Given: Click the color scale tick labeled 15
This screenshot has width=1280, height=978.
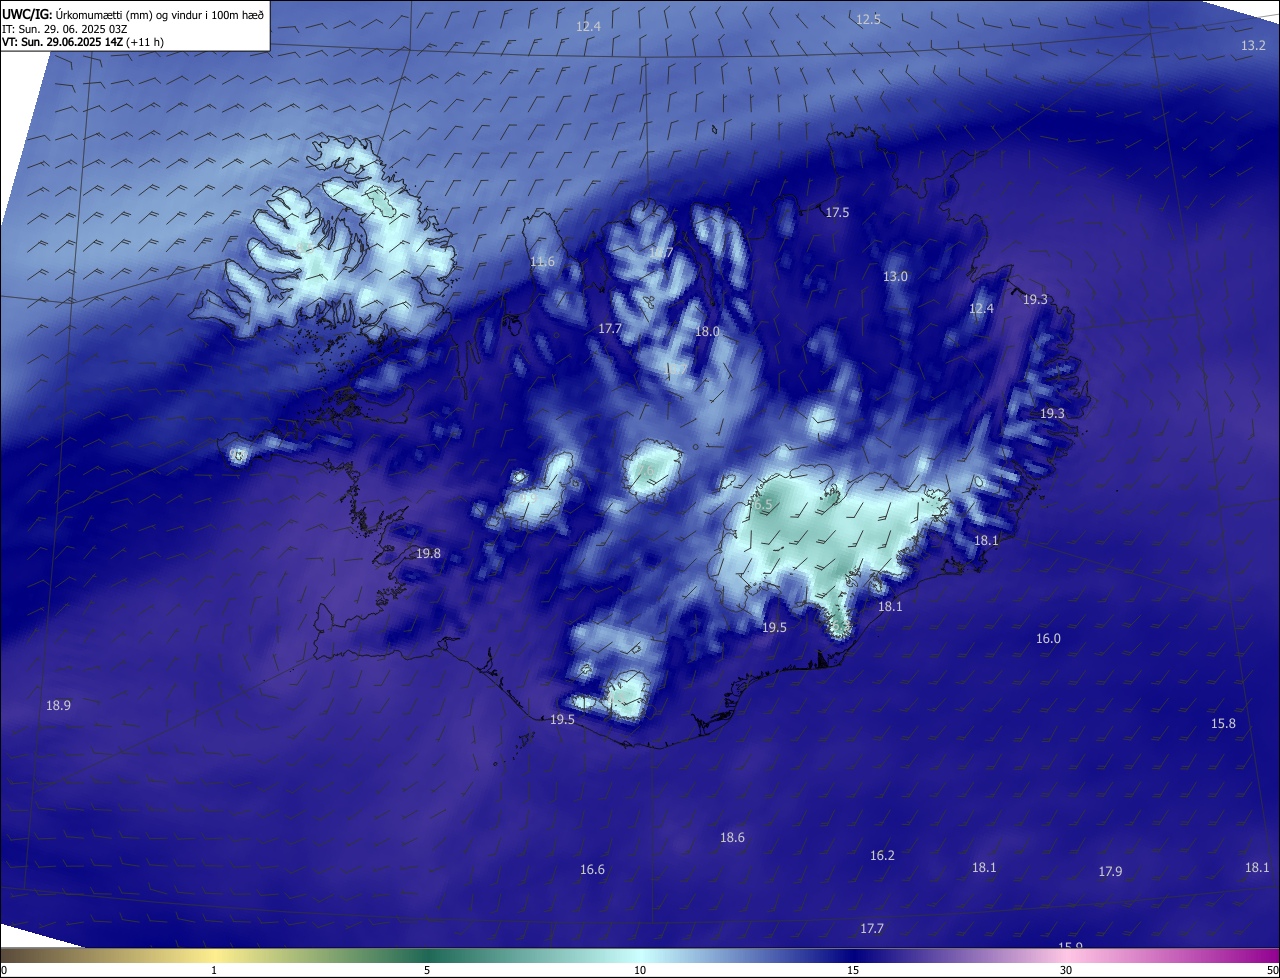Looking at the screenshot, I should (853, 970).
